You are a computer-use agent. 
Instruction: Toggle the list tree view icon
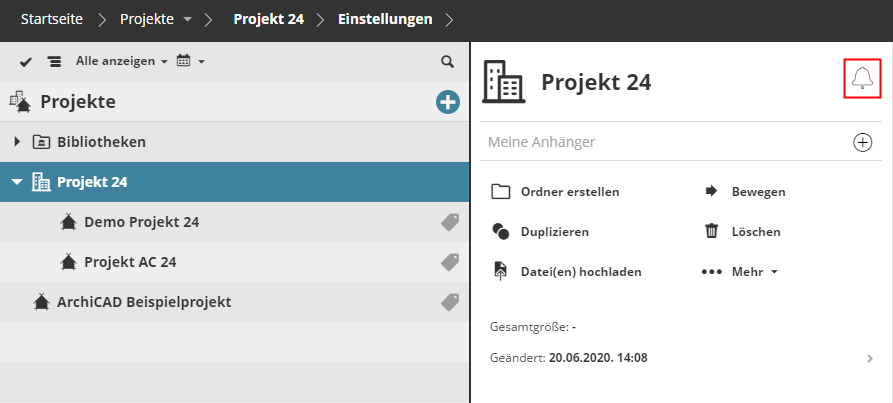coord(54,62)
